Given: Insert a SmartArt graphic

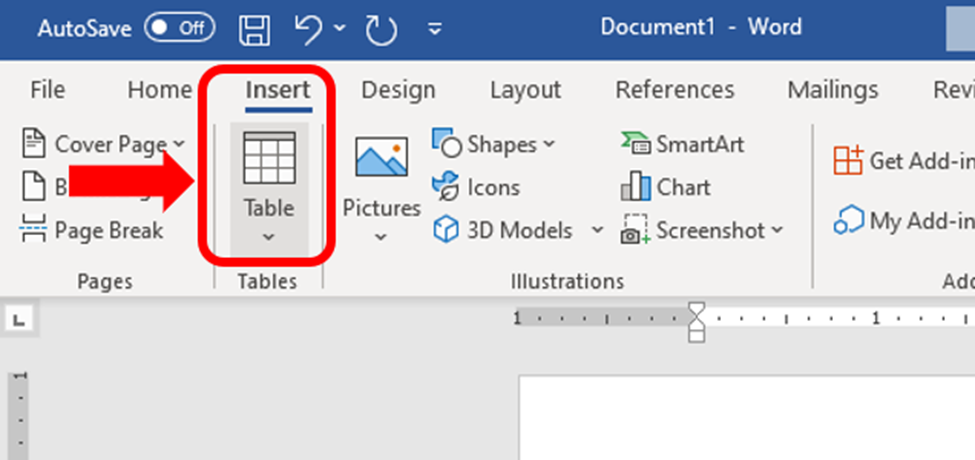Looking at the screenshot, I should click(x=682, y=144).
